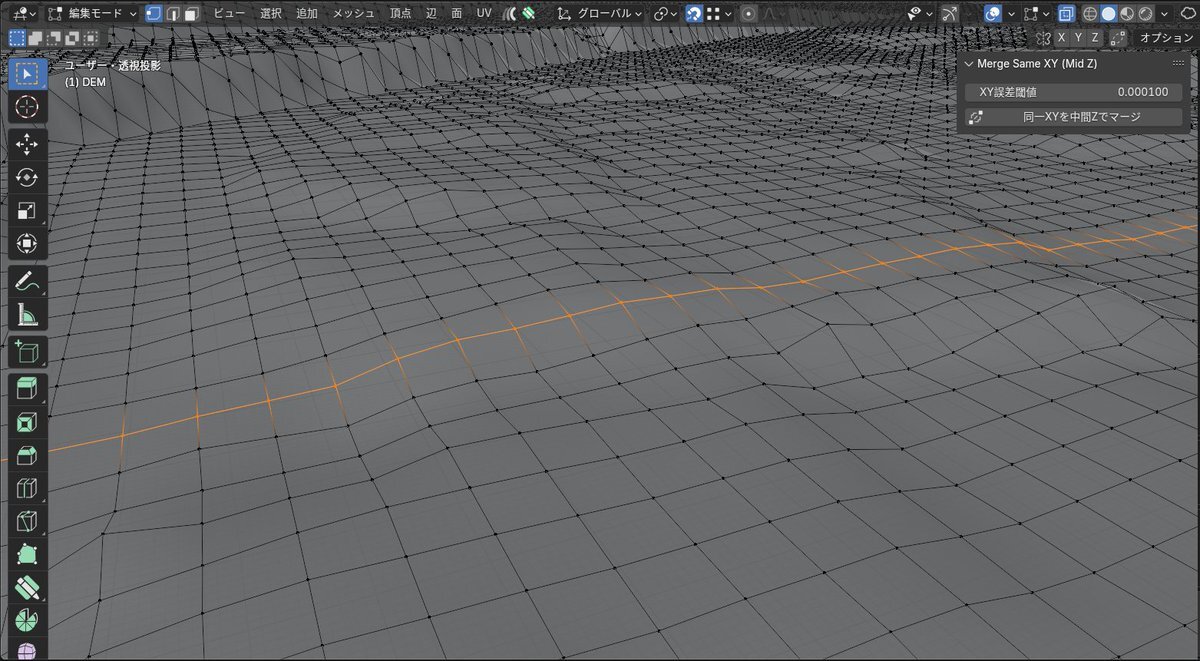
Task: Open the ビュー menu
Action: tap(229, 14)
